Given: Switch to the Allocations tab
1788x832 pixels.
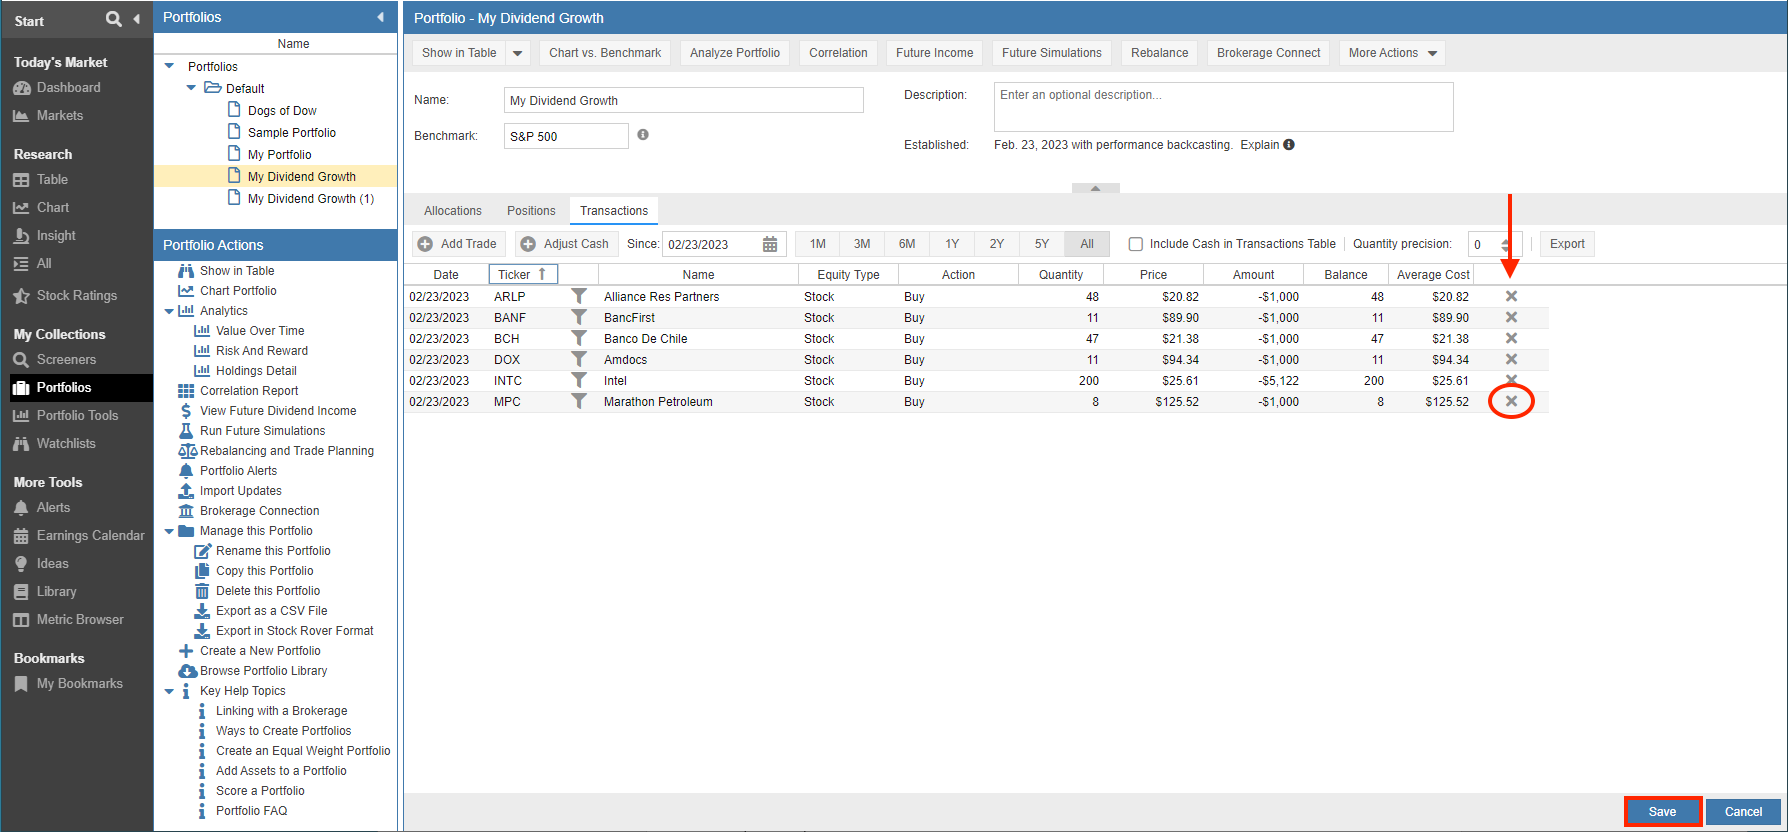Looking at the screenshot, I should click(452, 211).
